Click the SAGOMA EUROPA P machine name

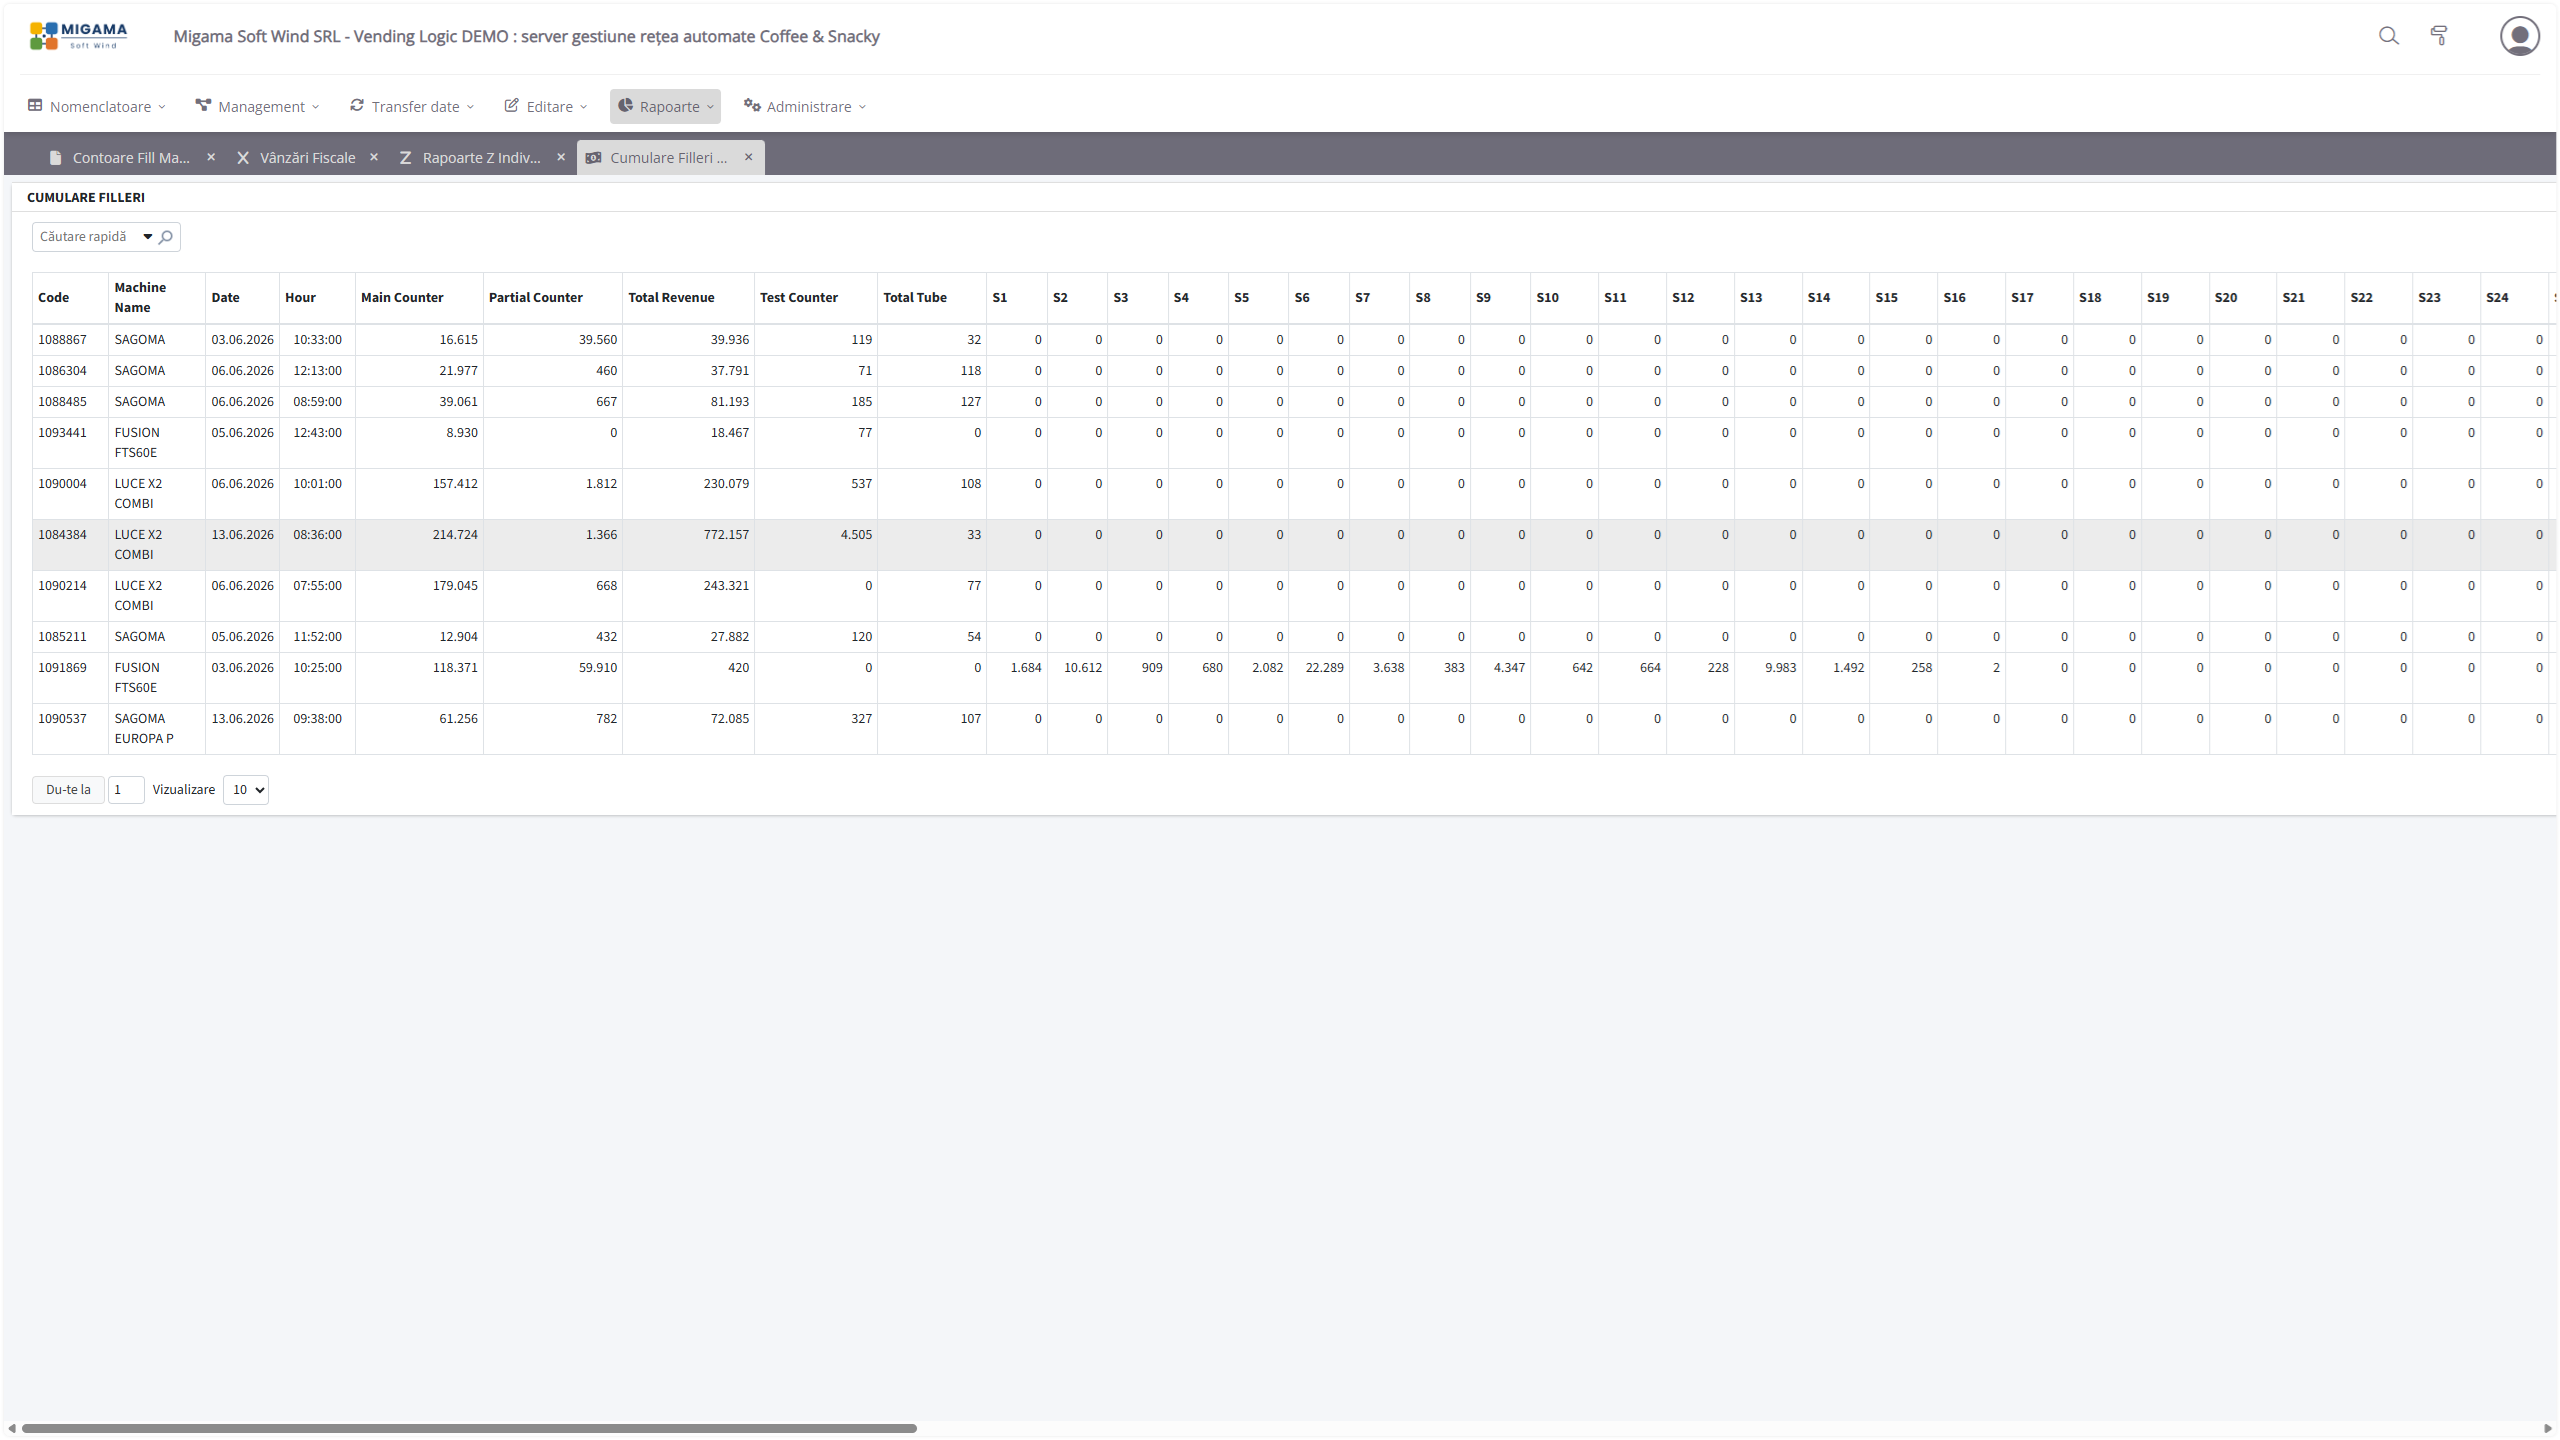click(x=144, y=729)
